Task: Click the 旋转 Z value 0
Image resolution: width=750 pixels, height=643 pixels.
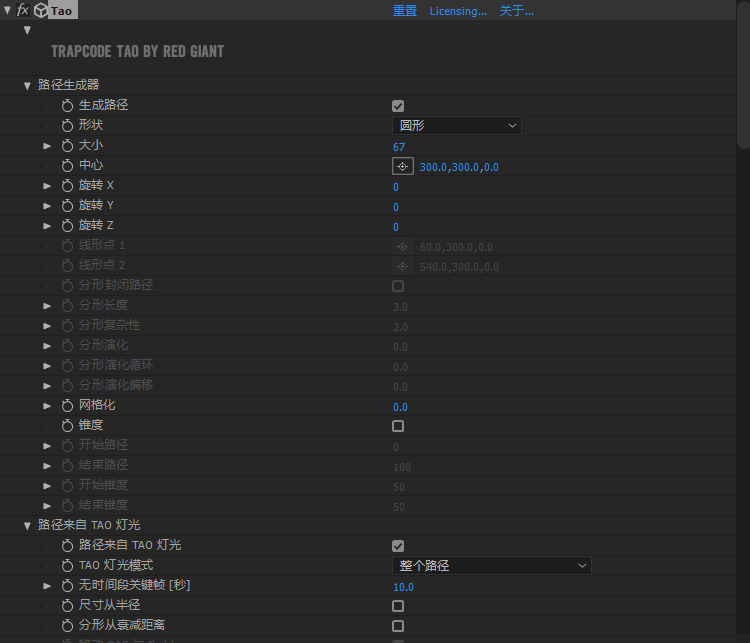Action: [x=396, y=227]
